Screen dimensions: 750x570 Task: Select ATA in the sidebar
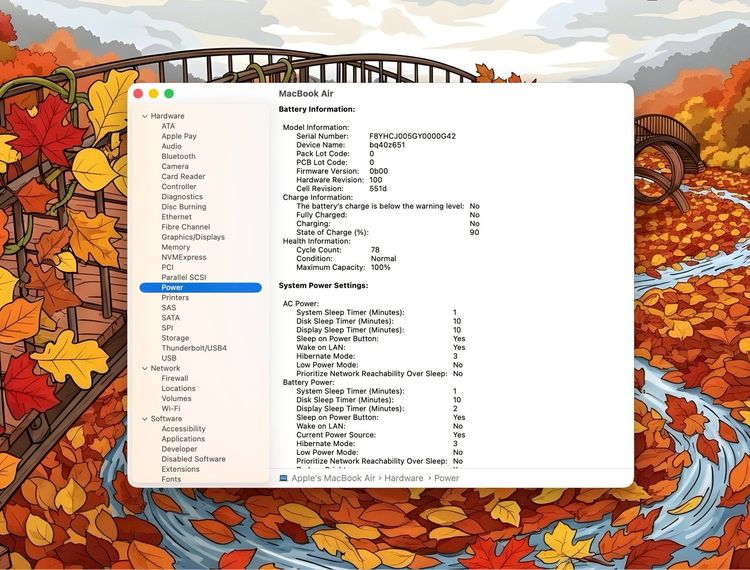point(168,126)
